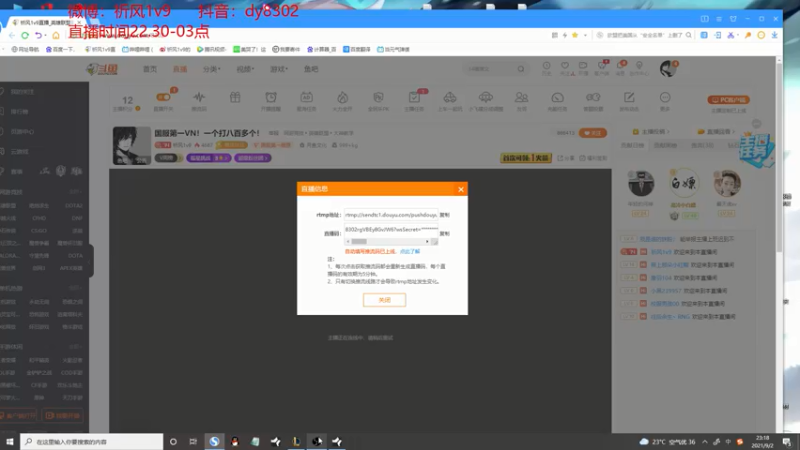Switch to the 贡献周榜 tab
This screenshot has width=800, height=450.
(665, 145)
